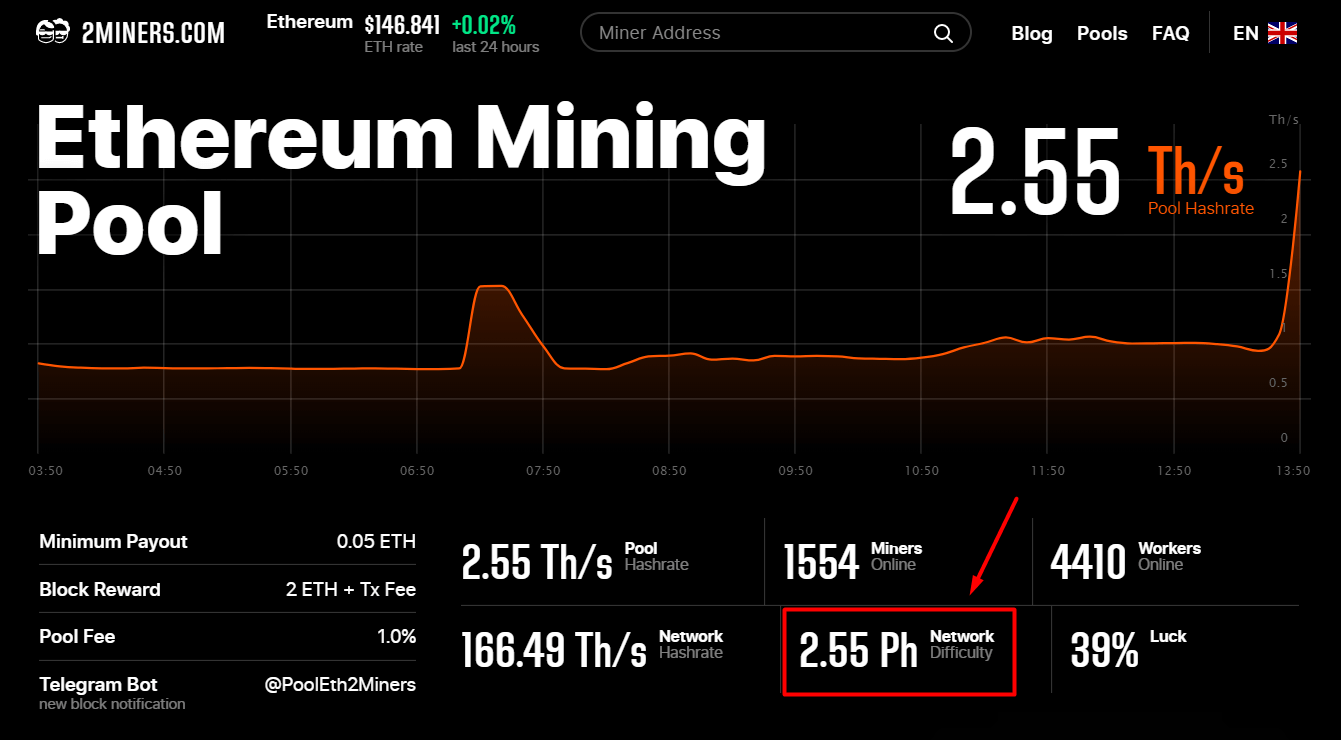
Task: Click the hashrate peak near 07:30 on chart
Action: click(x=493, y=287)
